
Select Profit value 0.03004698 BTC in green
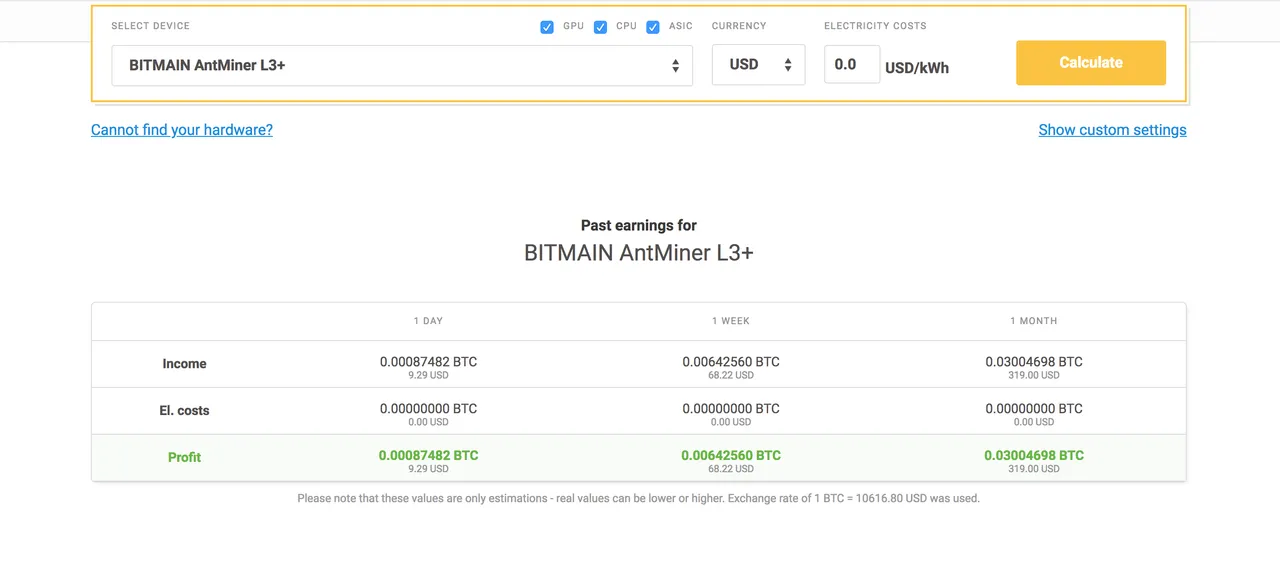[1034, 455]
